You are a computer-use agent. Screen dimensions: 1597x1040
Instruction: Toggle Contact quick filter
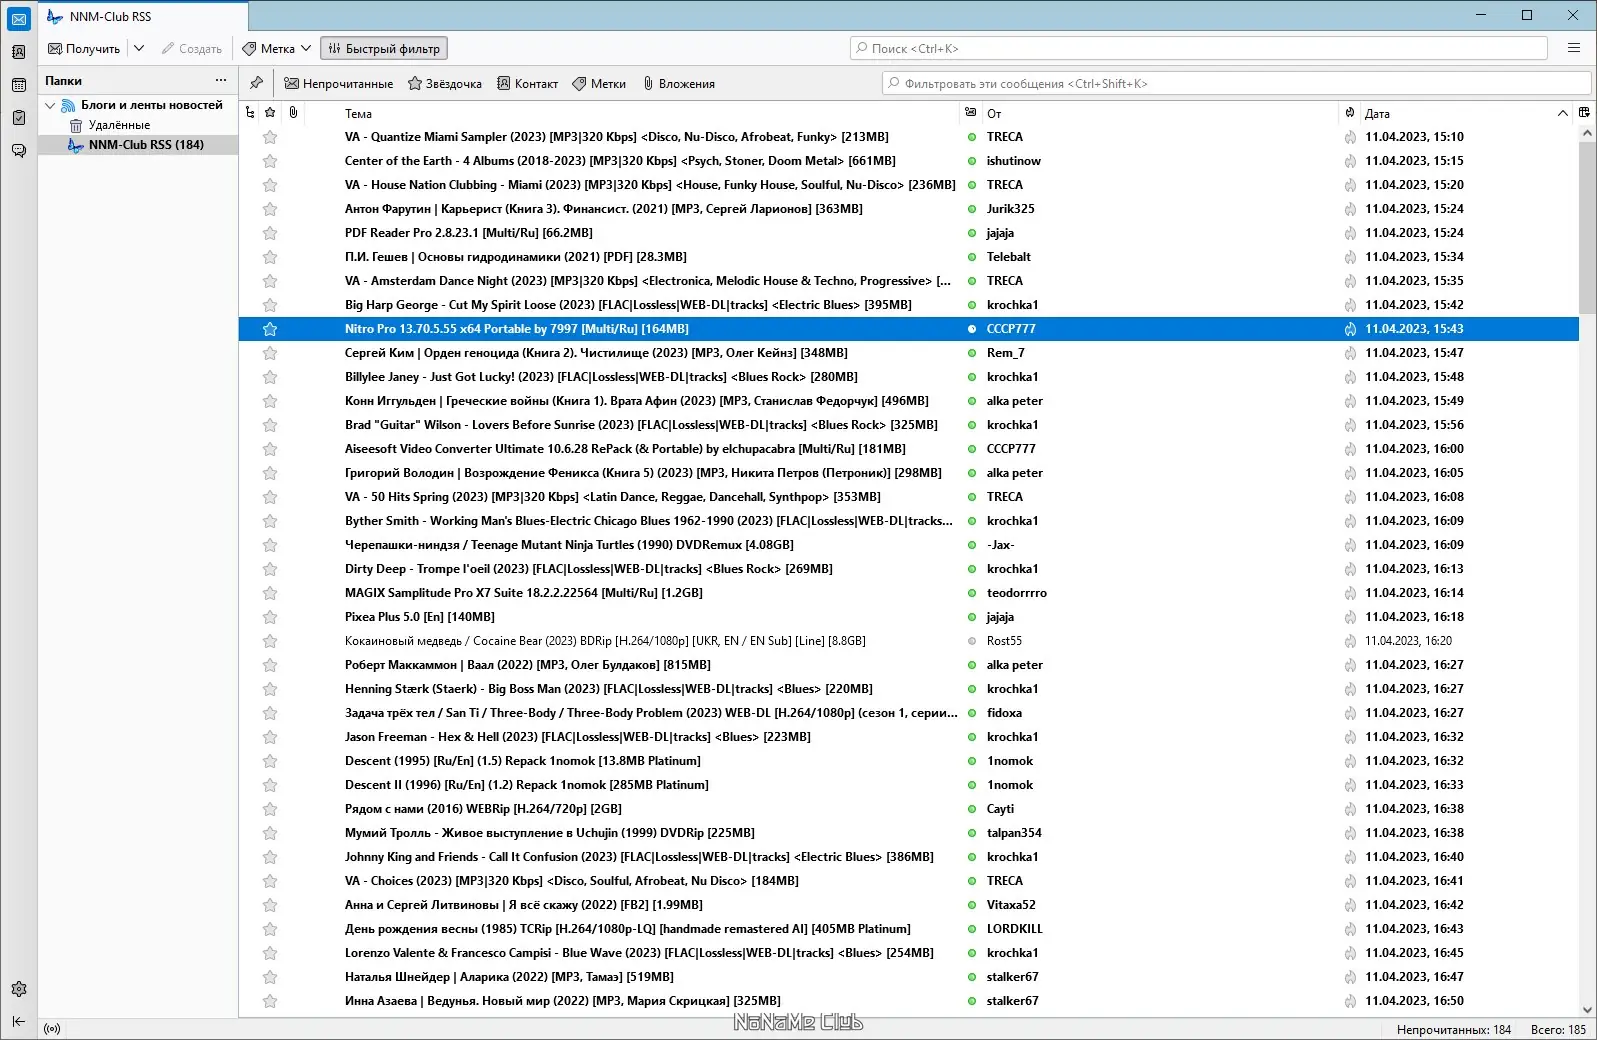(528, 84)
